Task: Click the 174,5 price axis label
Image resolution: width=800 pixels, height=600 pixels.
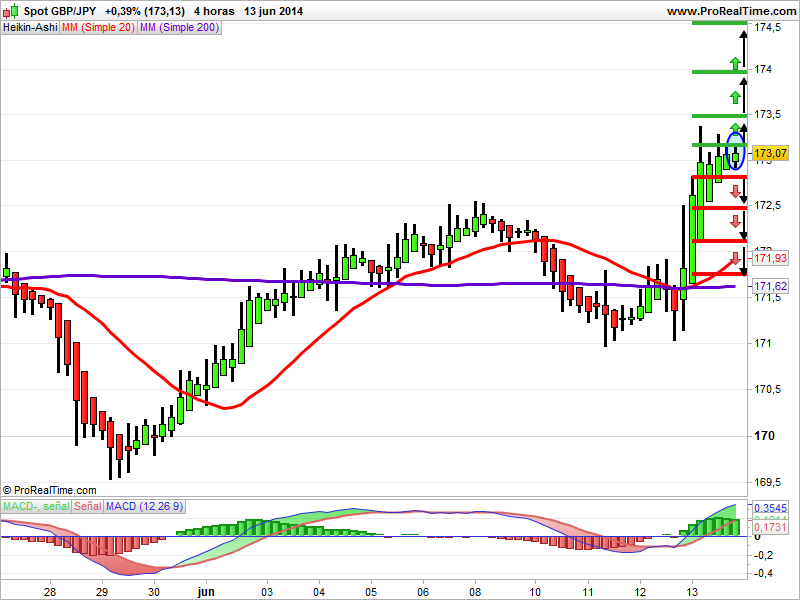Action: [x=767, y=28]
